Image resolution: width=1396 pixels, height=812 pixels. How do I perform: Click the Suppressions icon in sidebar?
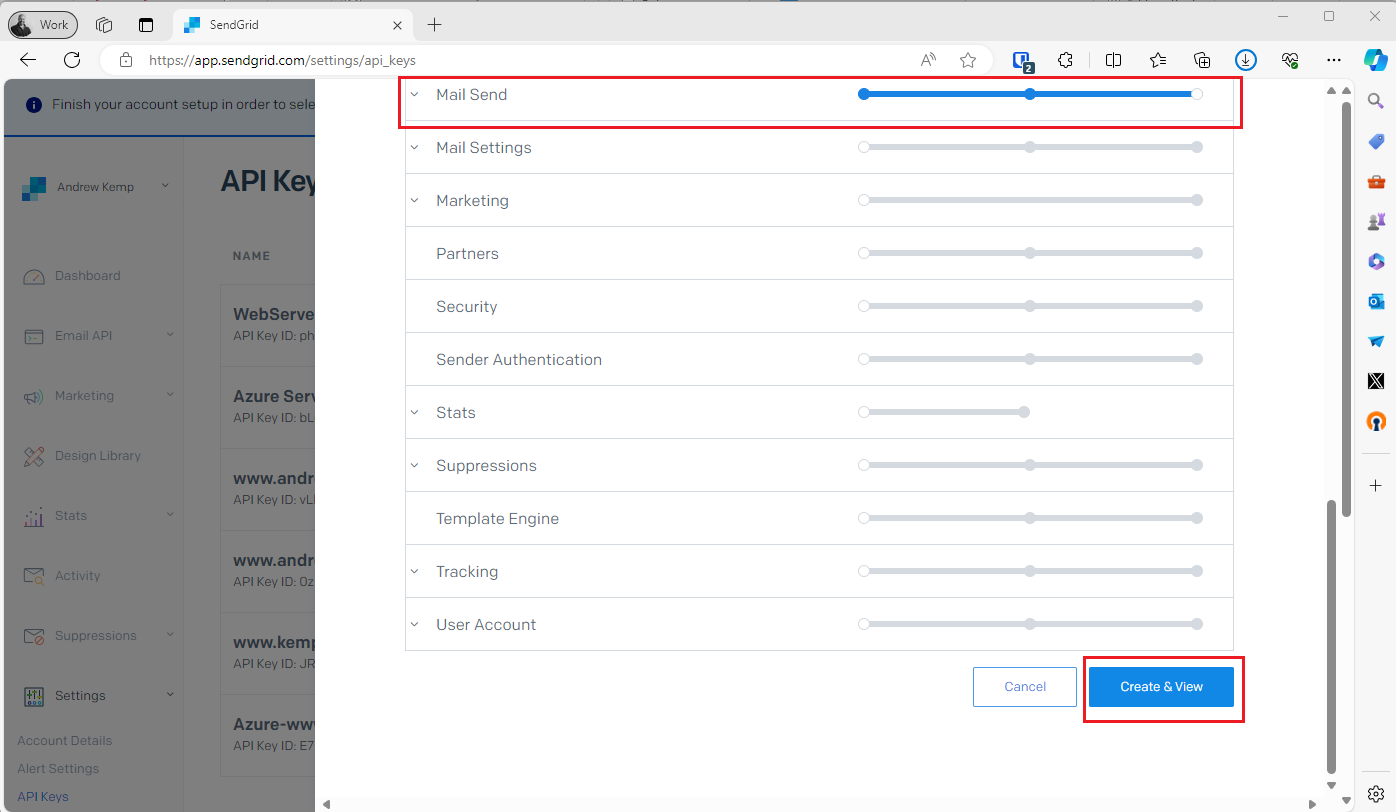pos(33,635)
